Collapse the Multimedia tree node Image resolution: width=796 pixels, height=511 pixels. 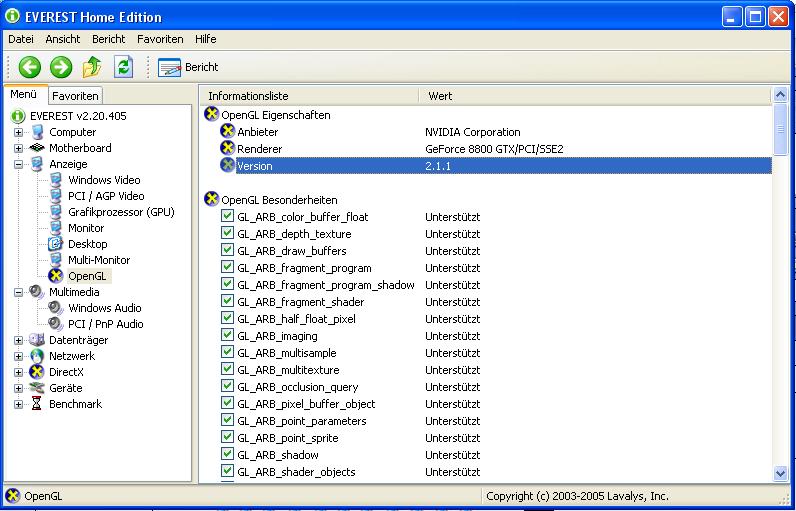pos(18,292)
